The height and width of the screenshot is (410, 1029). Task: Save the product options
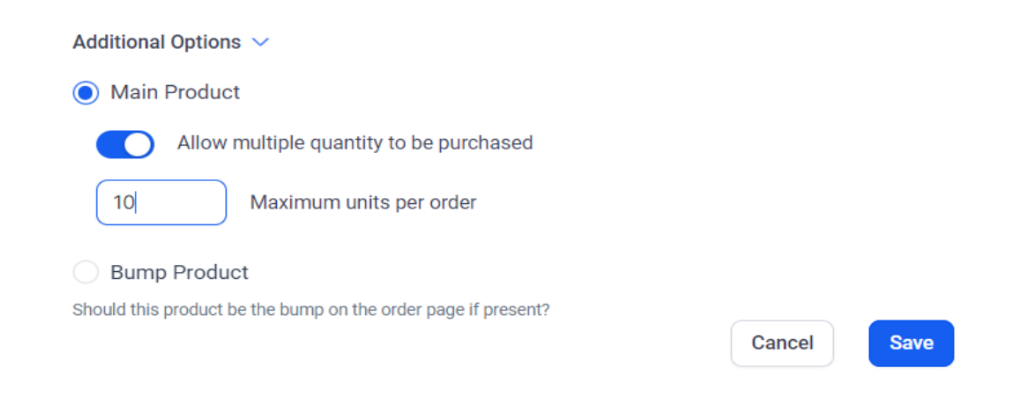point(911,343)
